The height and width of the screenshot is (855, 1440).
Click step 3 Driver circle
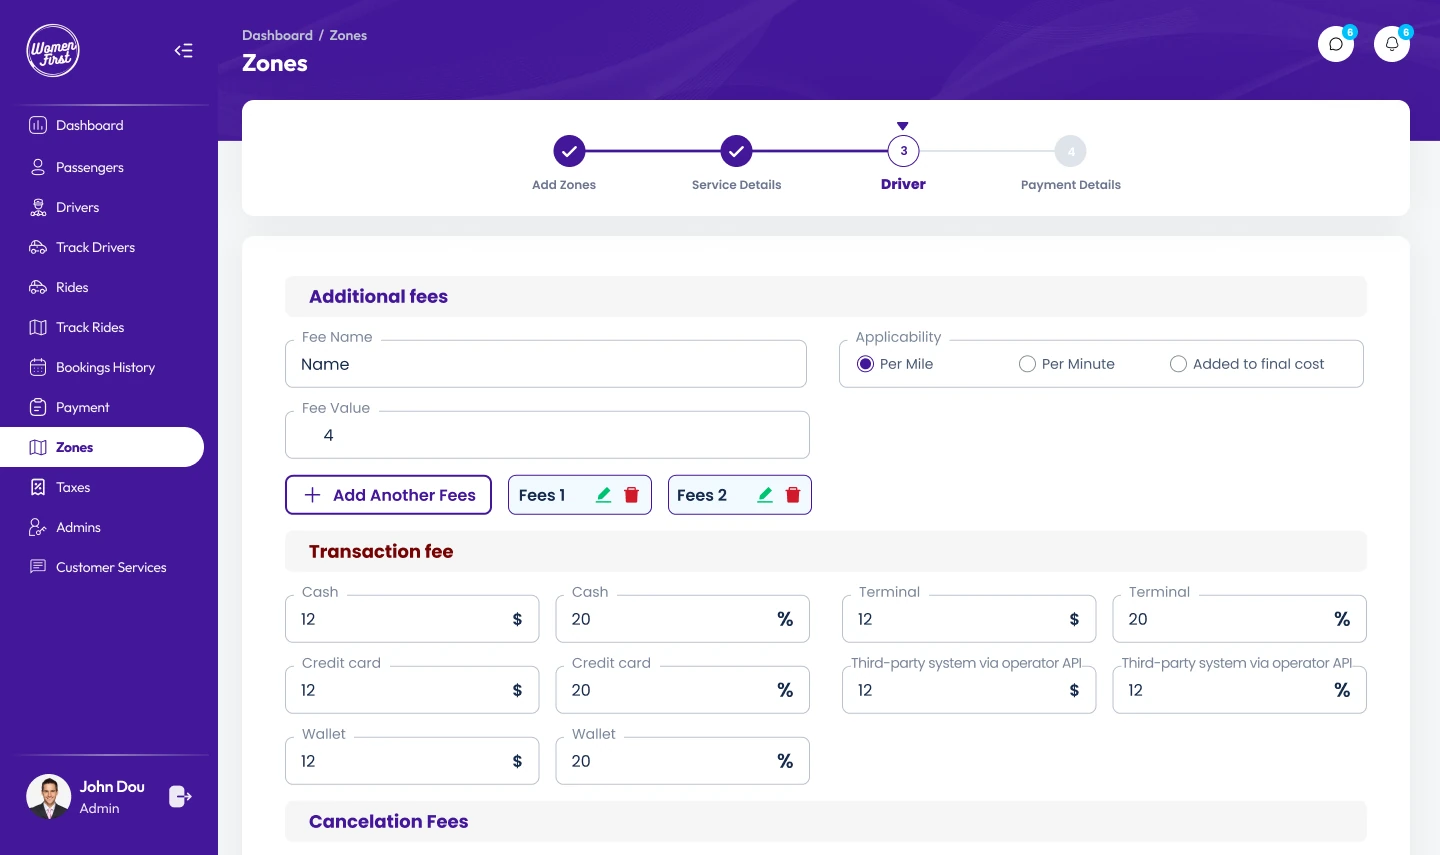903,151
